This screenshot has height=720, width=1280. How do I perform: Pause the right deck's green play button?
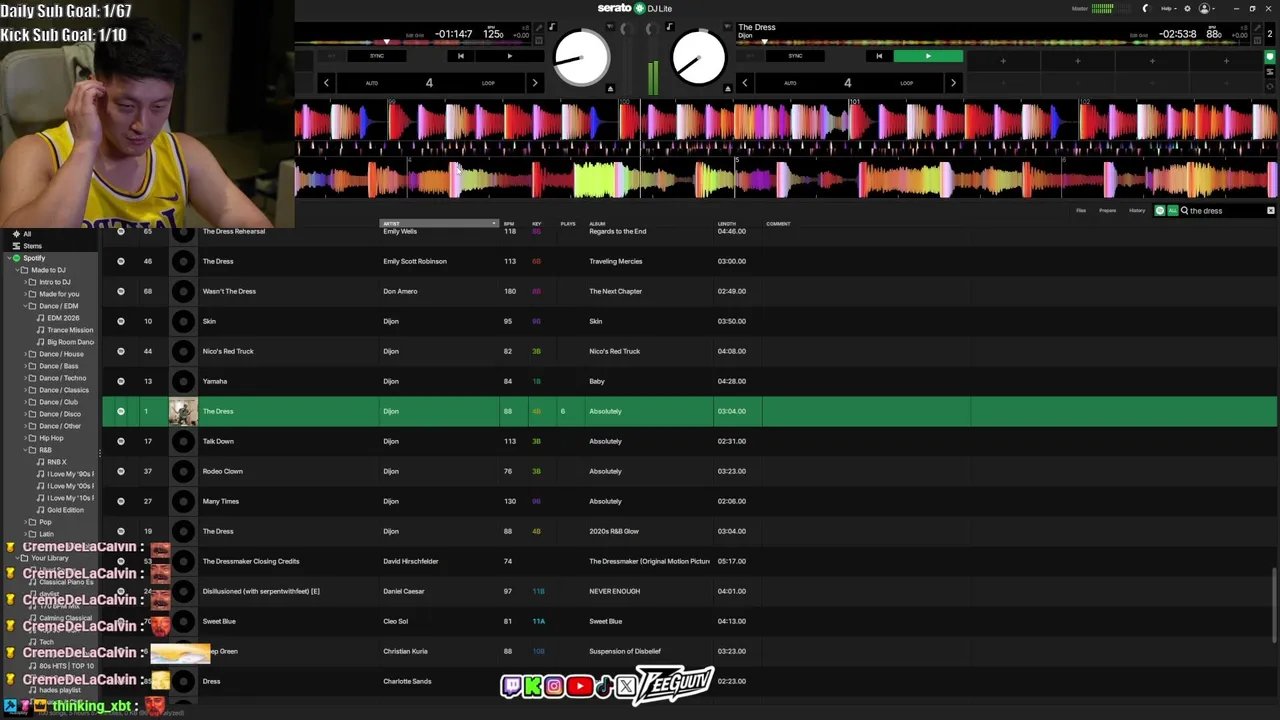[x=928, y=56]
